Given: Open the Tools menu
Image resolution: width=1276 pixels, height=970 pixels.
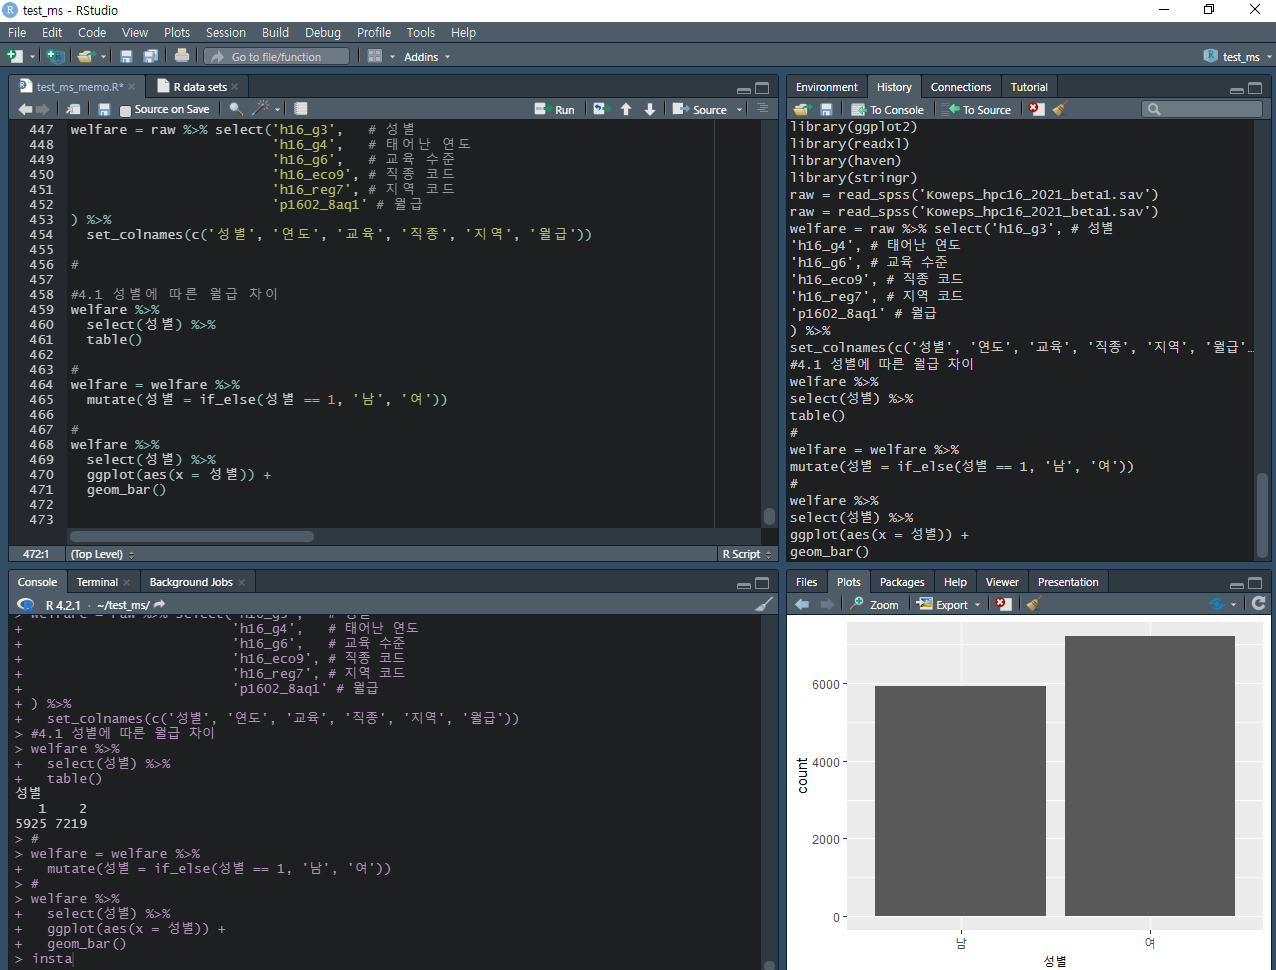Looking at the screenshot, I should (x=421, y=32).
